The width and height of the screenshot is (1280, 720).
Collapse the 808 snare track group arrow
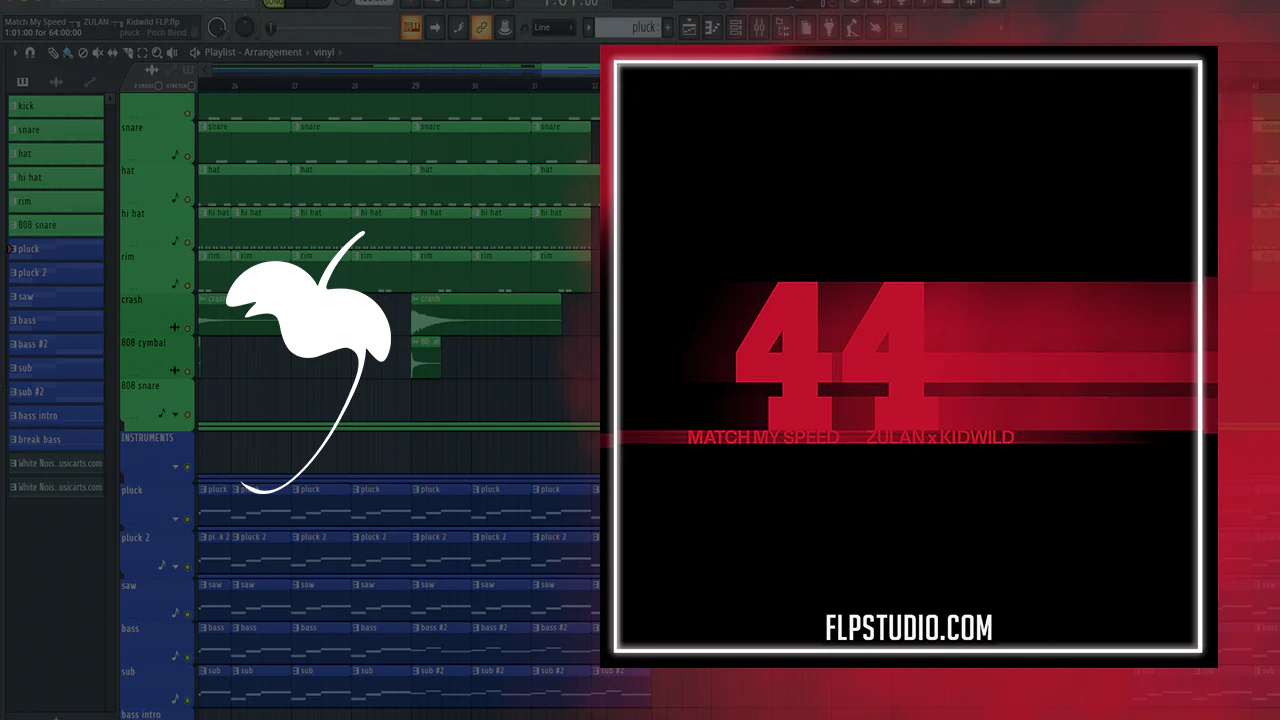click(x=176, y=414)
